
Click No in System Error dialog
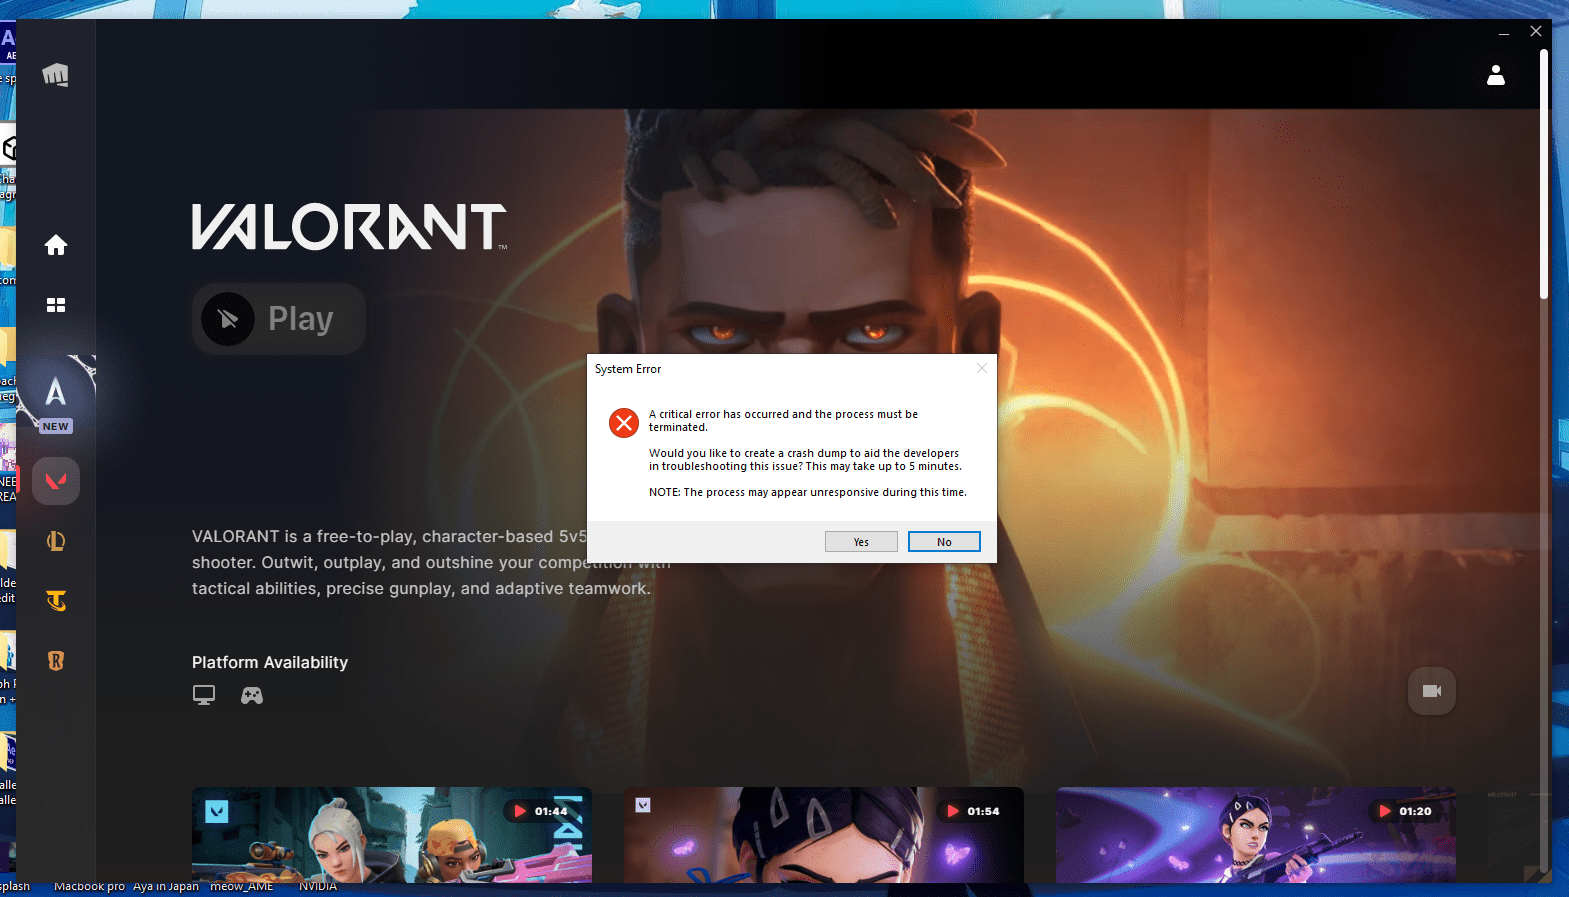(944, 542)
